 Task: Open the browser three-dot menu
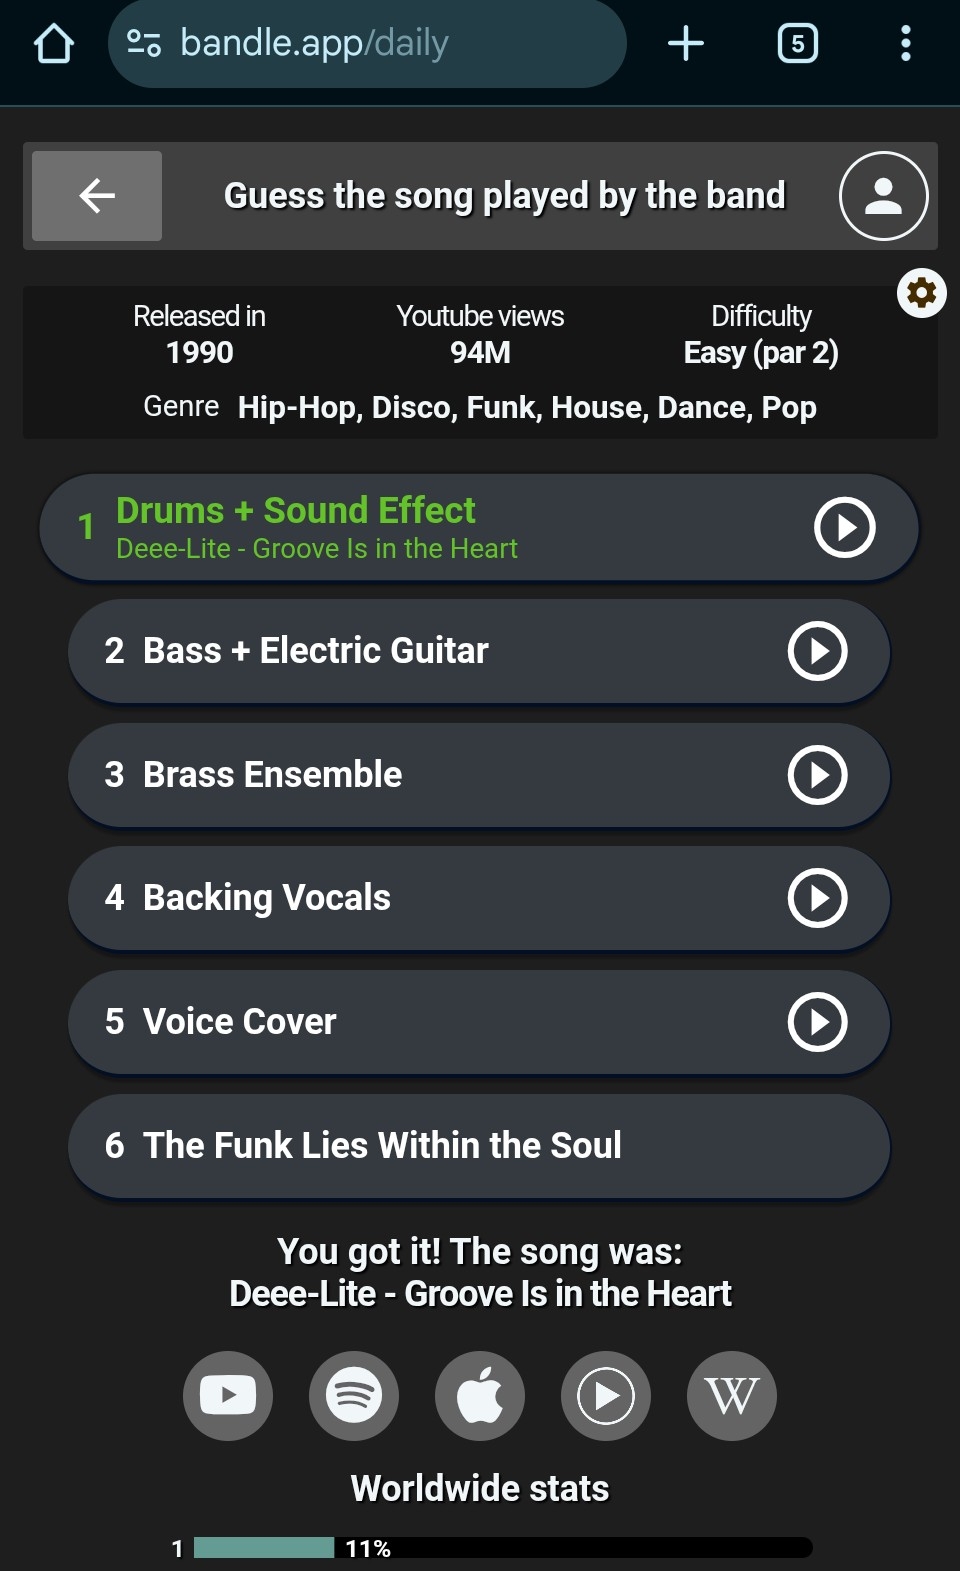[x=905, y=44]
